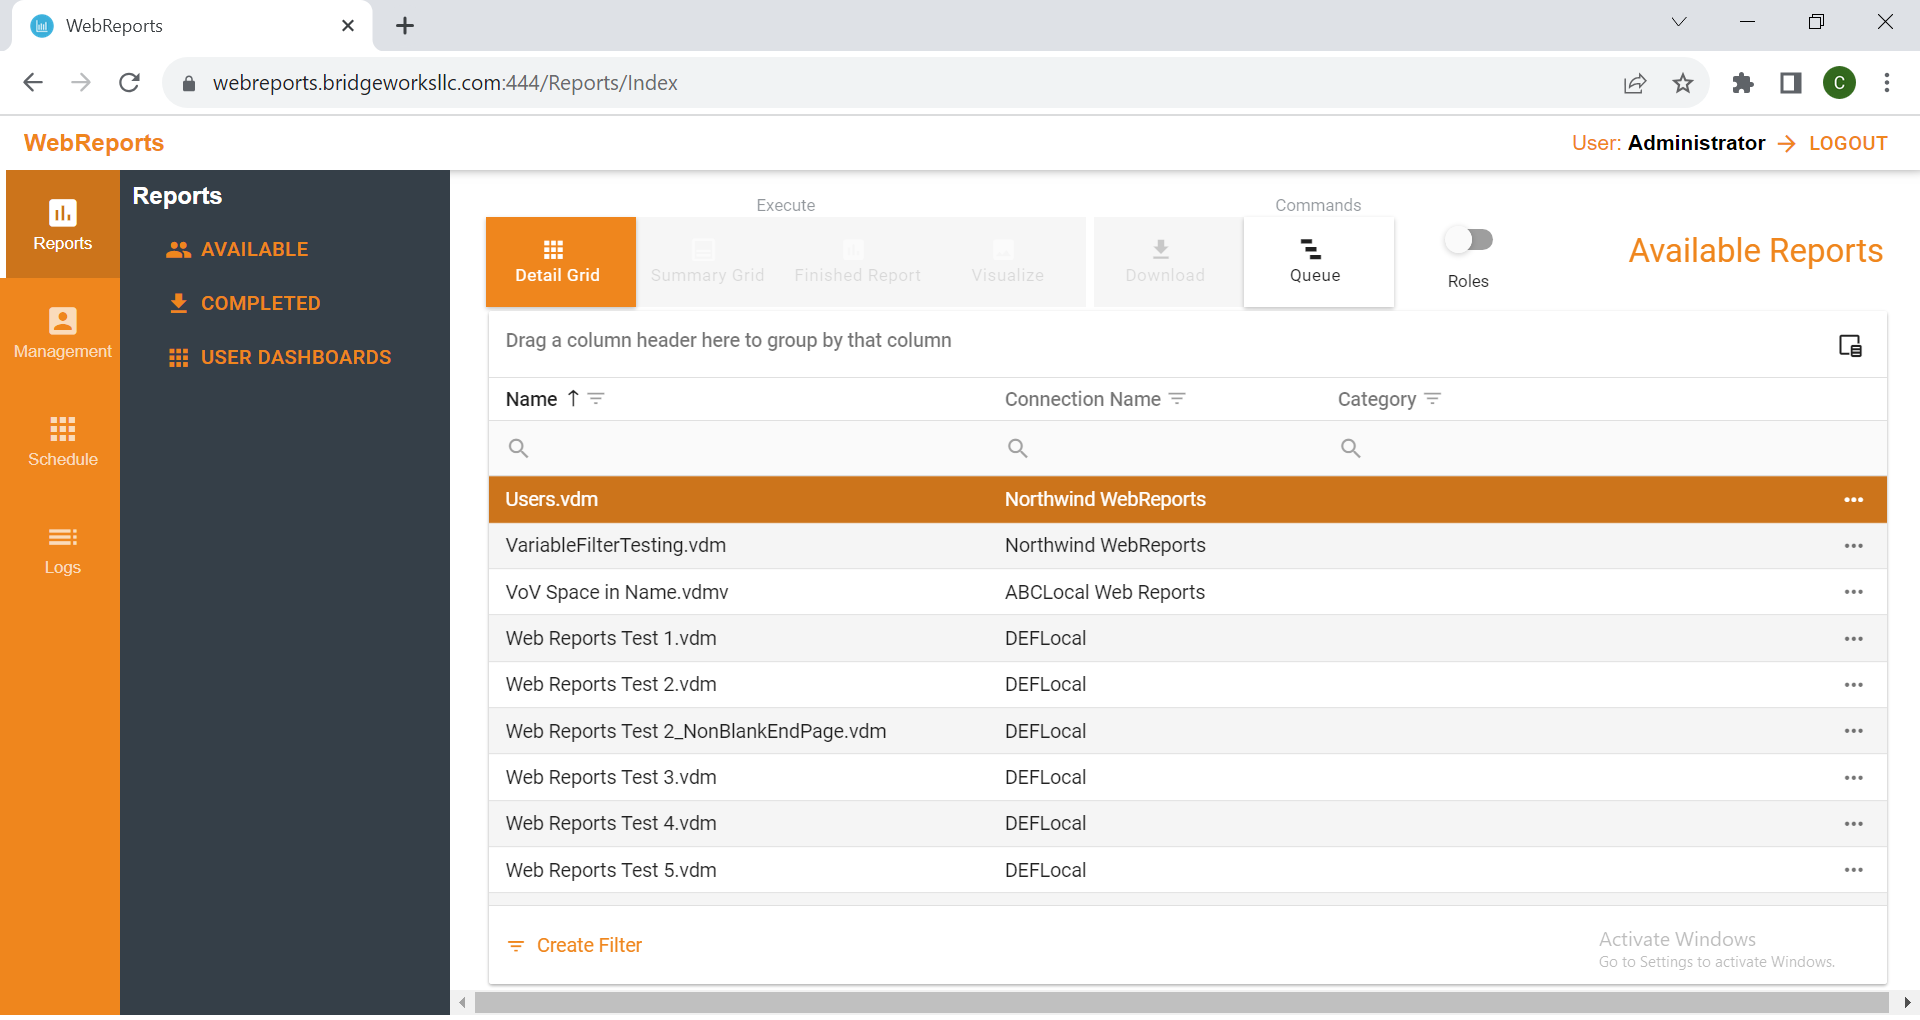Screen dimensions: 1920x1020
Task: Reload the page
Action: coord(129,83)
